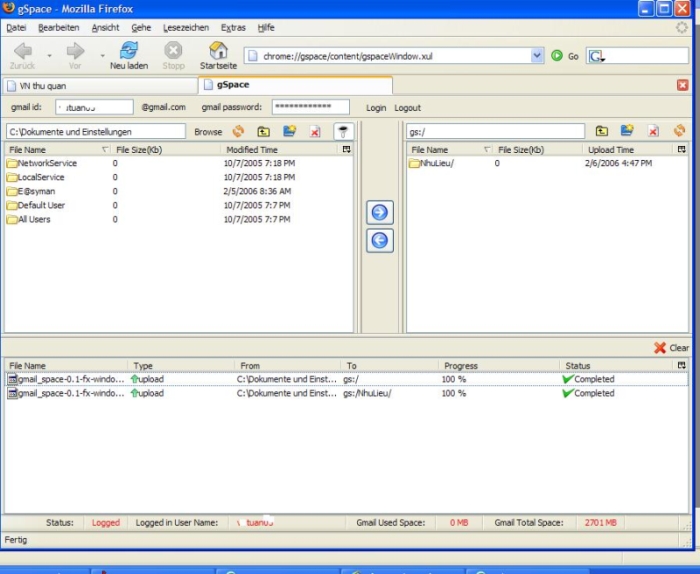Click the 2701 MB total space value
The height and width of the screenshot is (574, 700).
coord(600,523)
